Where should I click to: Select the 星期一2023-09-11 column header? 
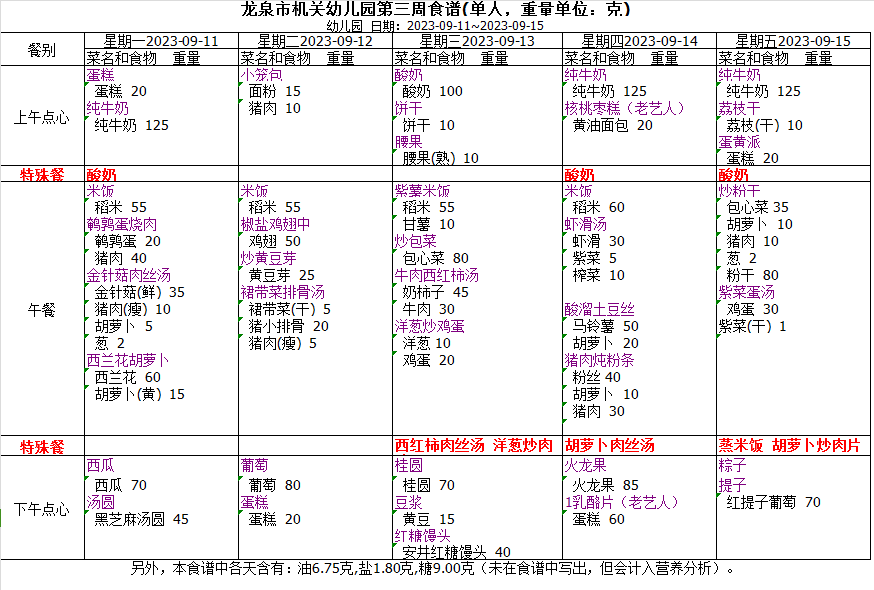(161, 41)
